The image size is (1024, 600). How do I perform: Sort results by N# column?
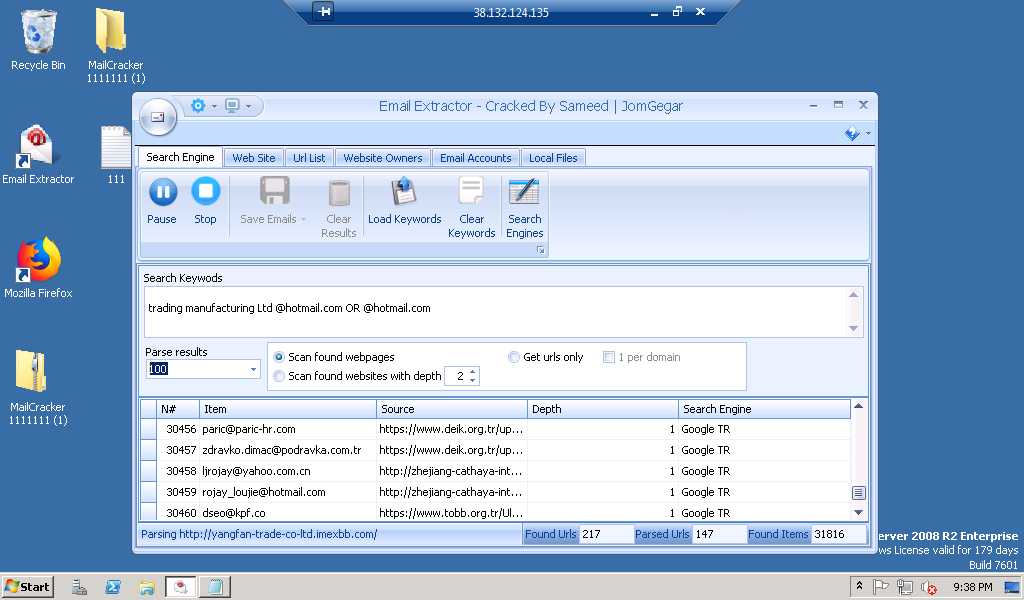pos(178,409)
